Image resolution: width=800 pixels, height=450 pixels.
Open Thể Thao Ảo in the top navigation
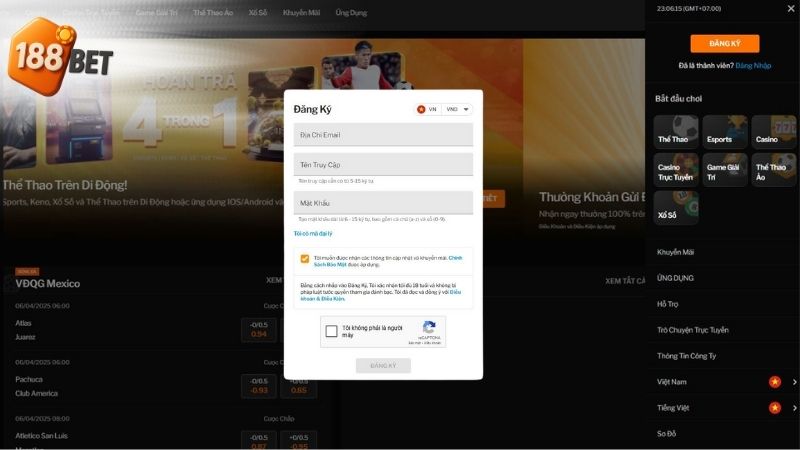(x=213, y=12)
